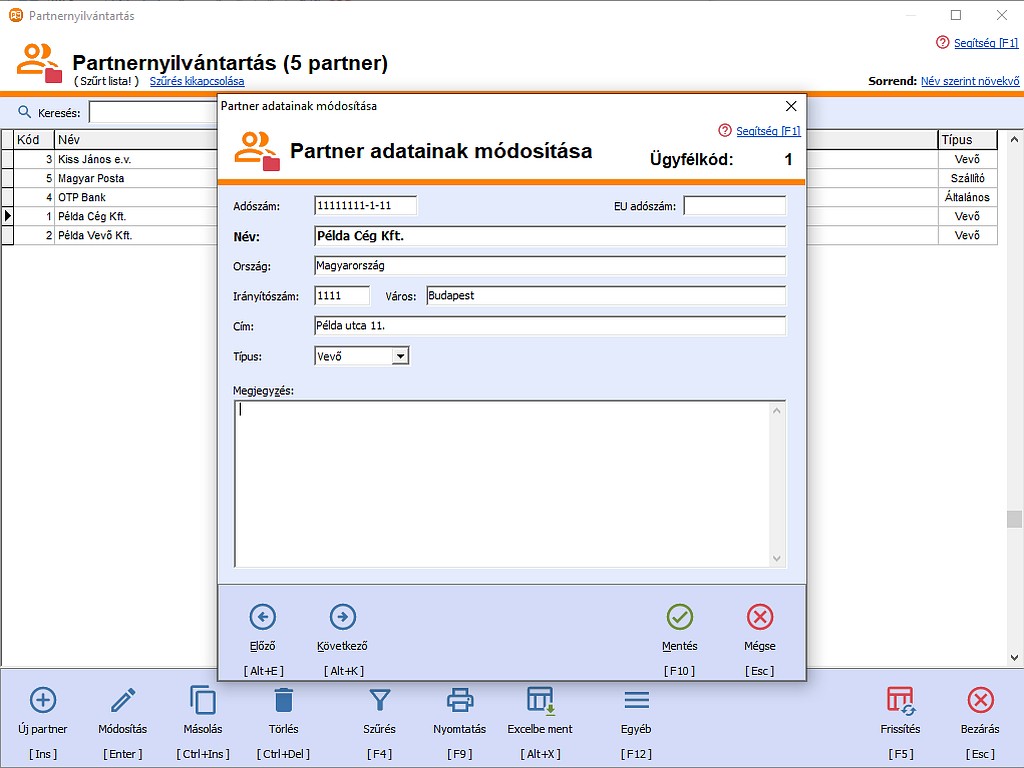Click the Másolás copy icon

click(203, 700)
